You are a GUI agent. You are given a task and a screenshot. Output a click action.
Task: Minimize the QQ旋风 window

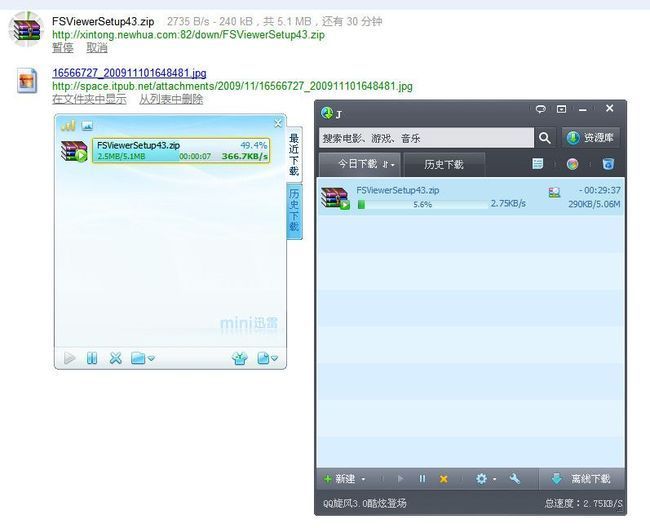pyautogui.click(x=582, y=110)
